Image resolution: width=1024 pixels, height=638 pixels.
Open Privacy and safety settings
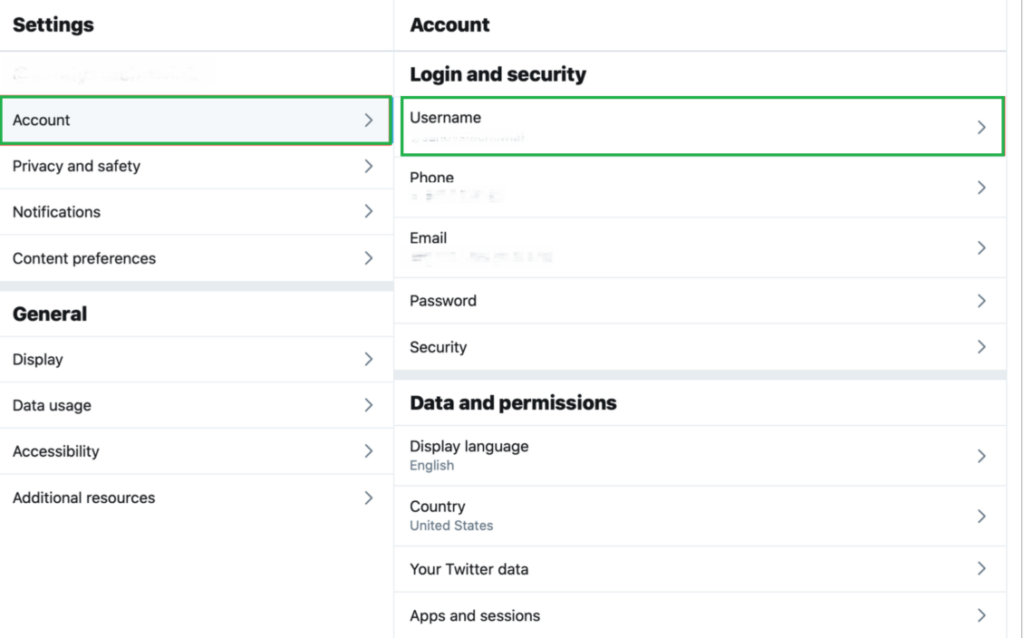tap(76, 166)
